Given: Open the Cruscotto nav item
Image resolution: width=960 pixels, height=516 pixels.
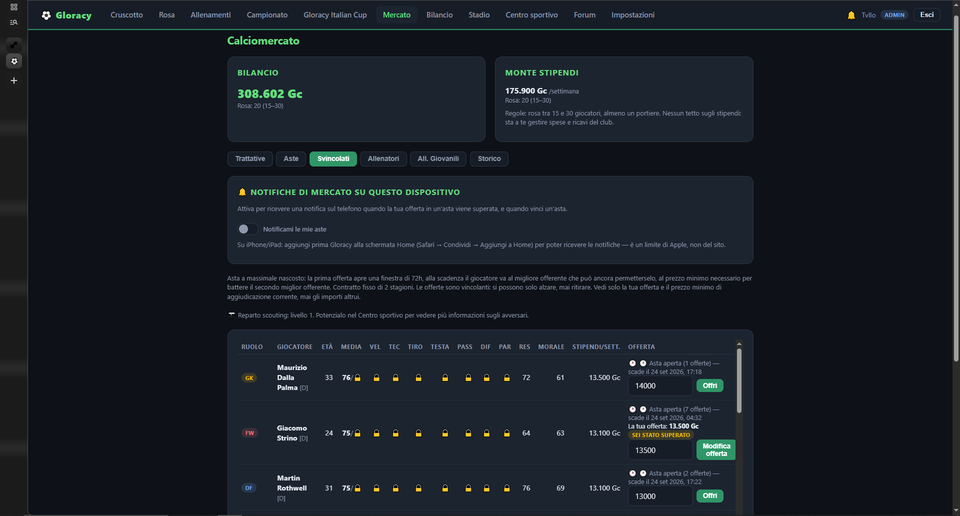Looking at the screenshot, I should [x=127, y=15].
